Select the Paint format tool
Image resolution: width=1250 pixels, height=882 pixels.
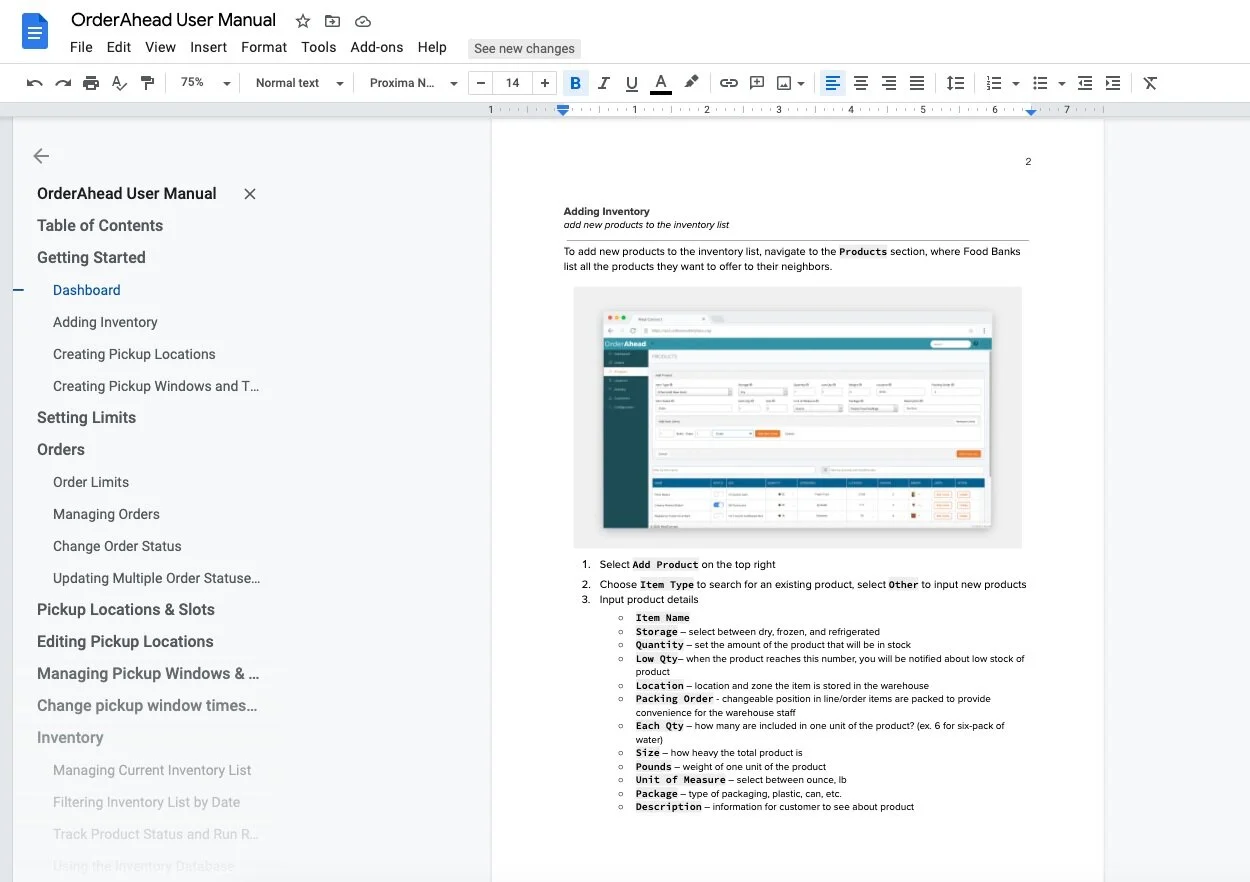147,83
